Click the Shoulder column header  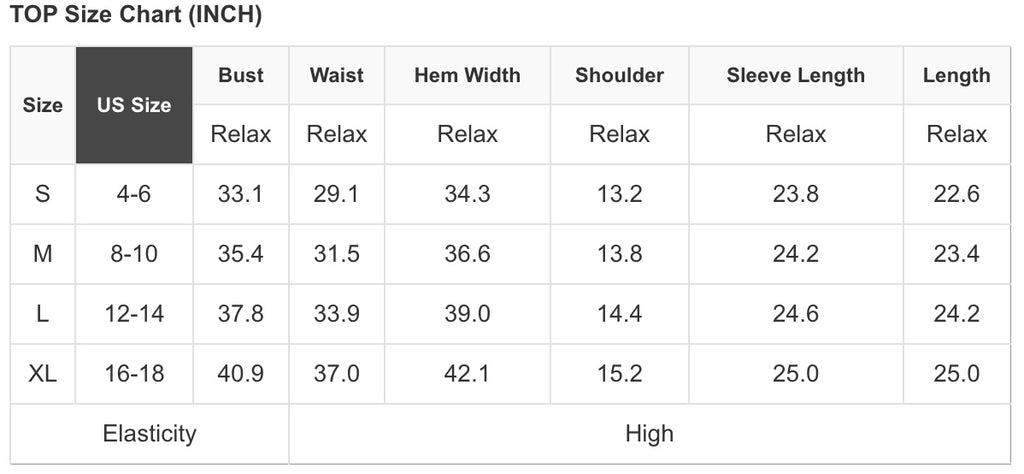(619, 75)
